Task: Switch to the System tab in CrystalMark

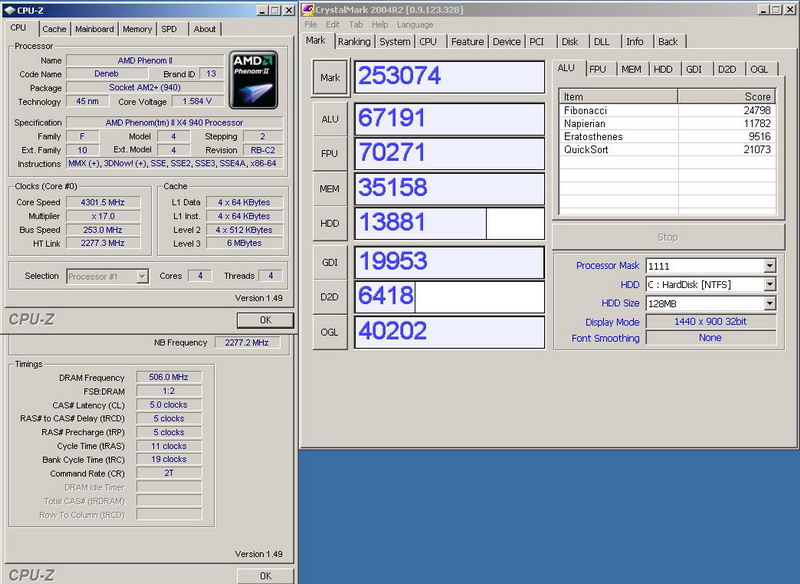Action: tap(394, 42)
